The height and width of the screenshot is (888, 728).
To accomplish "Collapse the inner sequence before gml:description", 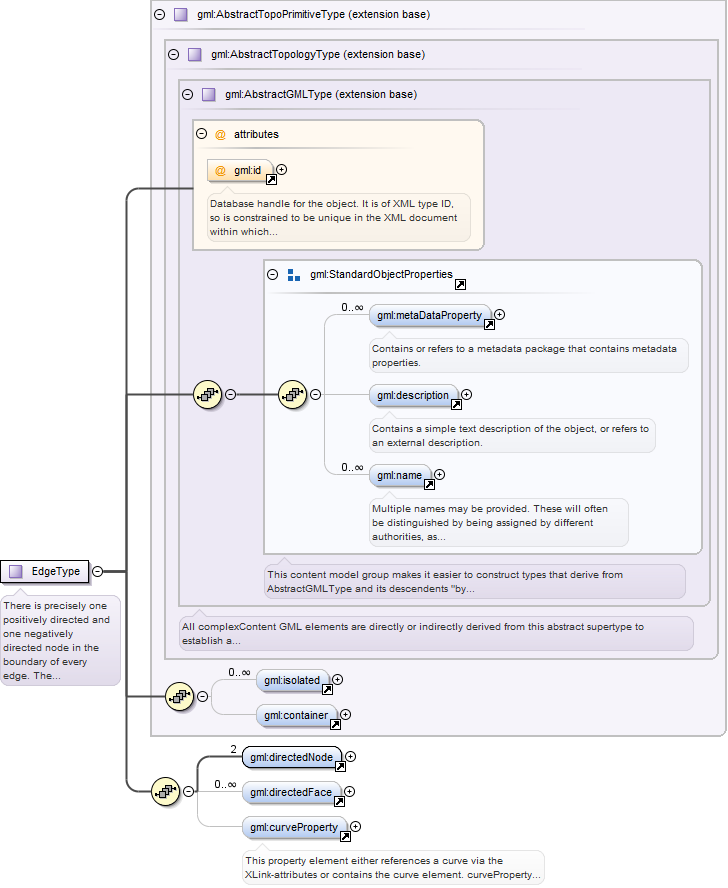I will tap(316, 395).
